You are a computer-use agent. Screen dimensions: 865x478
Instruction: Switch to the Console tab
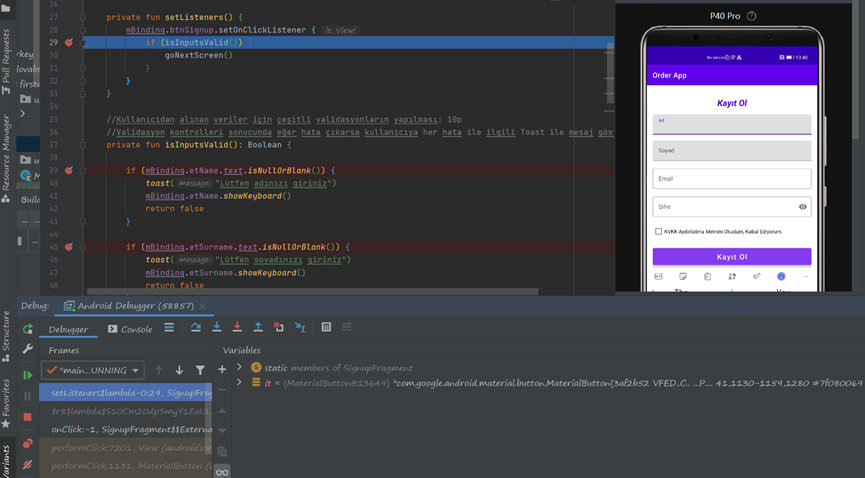click(x=130, y=329)
